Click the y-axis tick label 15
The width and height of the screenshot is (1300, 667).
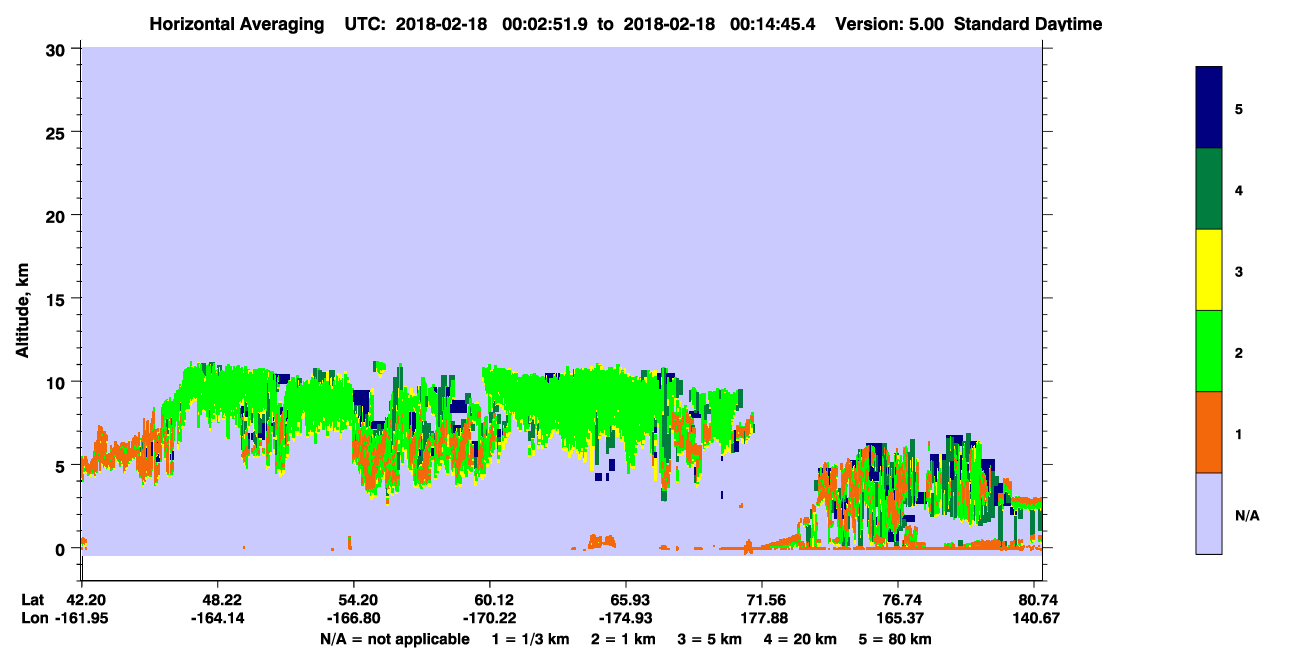click(x=58, y=299)
